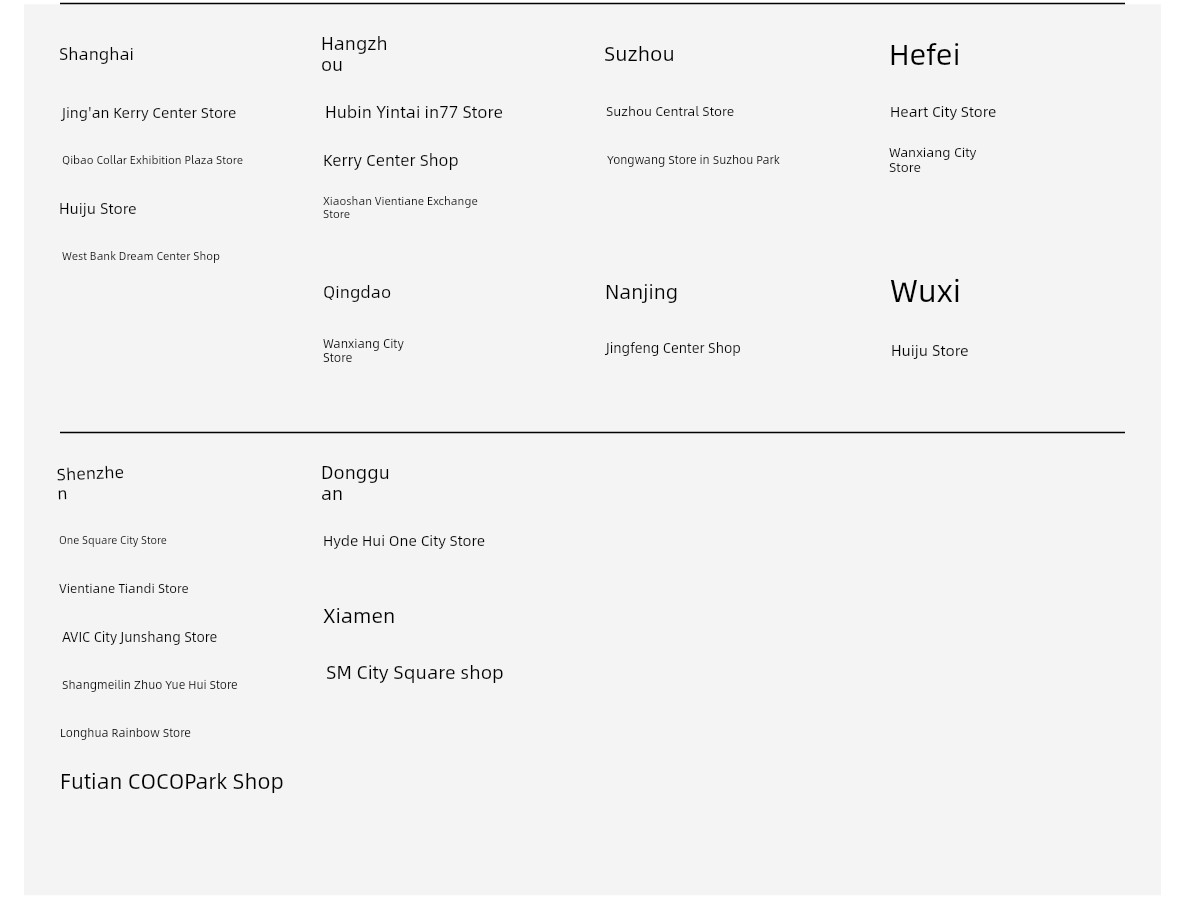This screenshot has height=918, width=1185.
Task: Select AVIC City Junshang Store
Action: (139, 637)
